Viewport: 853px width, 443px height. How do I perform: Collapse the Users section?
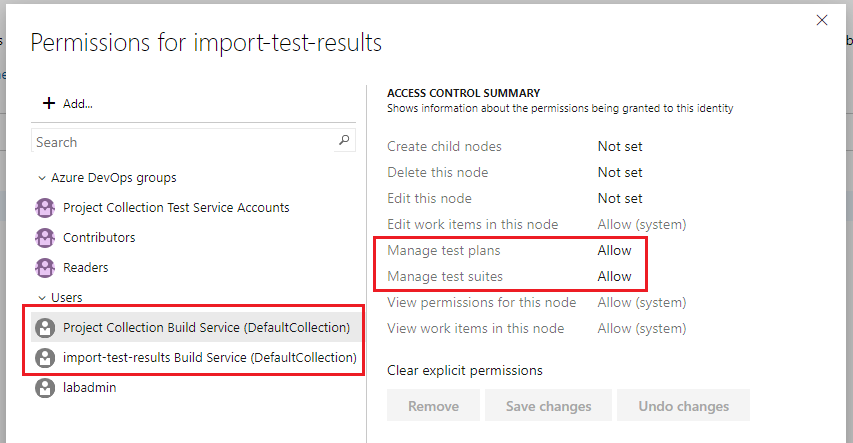(41, 297)
